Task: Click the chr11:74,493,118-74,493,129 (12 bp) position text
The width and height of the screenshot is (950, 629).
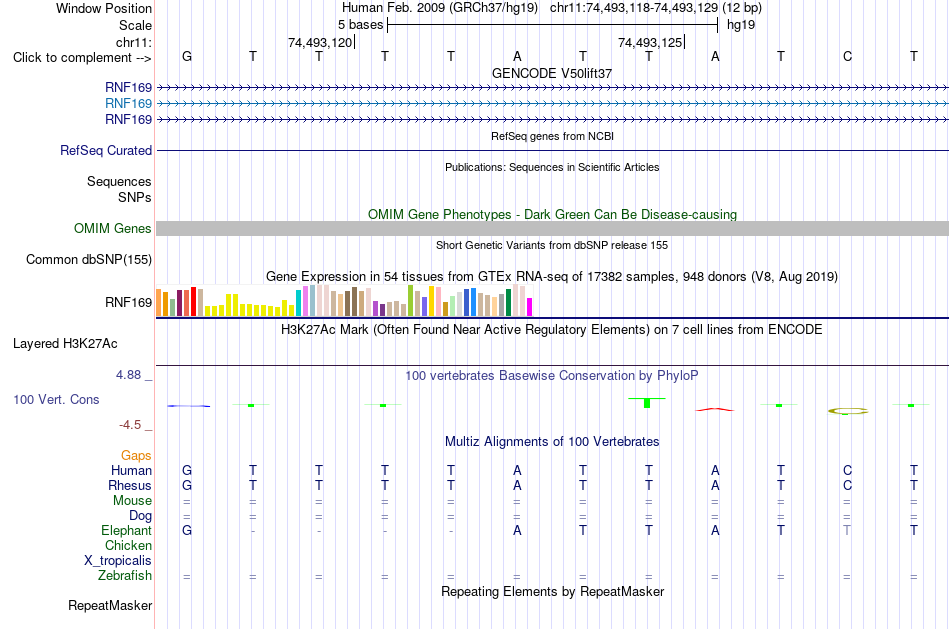Action: tap(656, 8)
